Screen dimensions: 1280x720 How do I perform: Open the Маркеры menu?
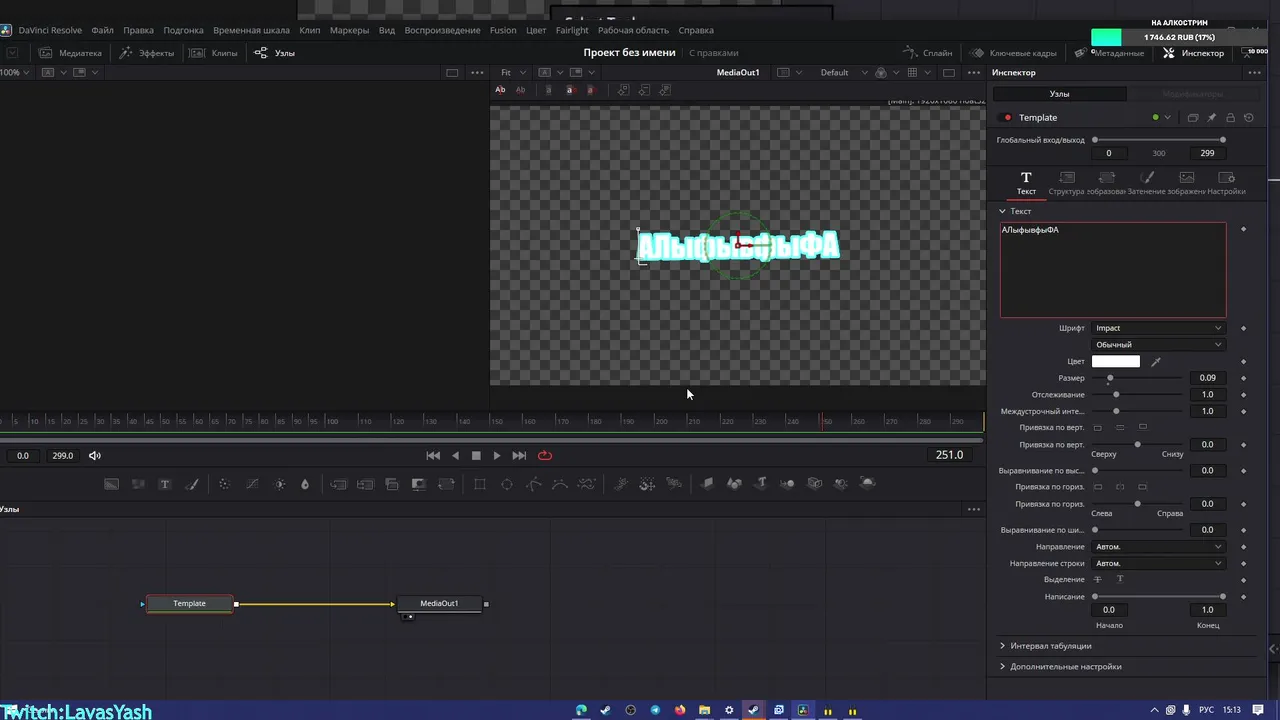349,30
